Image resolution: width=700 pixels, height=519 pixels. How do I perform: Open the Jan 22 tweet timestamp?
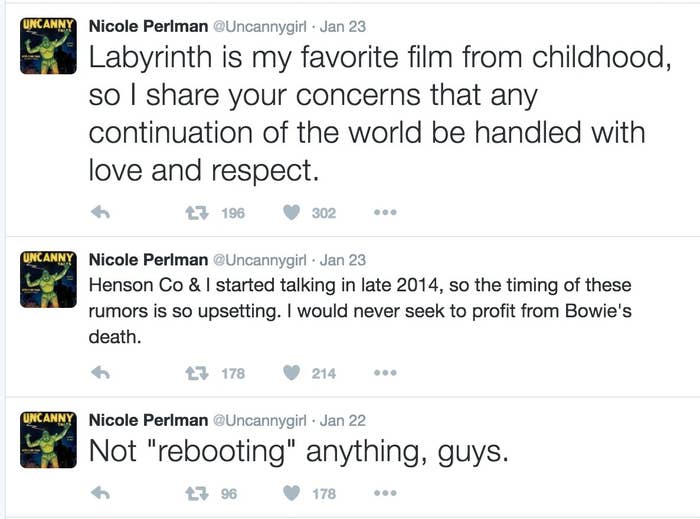coord(343,420)
